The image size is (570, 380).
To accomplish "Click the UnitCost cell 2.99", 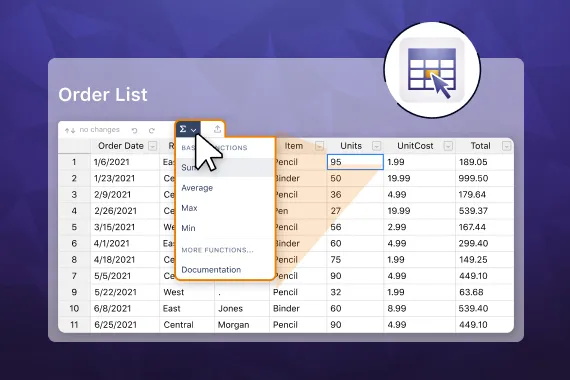I will (x=420, y=227).
